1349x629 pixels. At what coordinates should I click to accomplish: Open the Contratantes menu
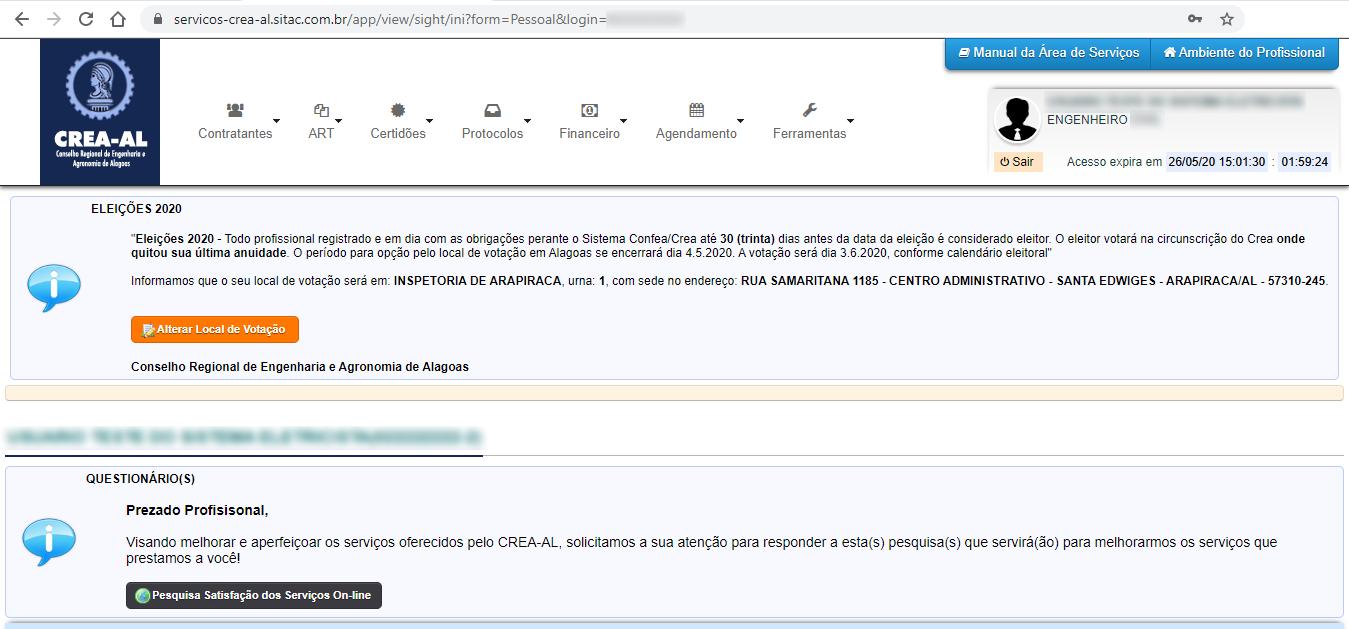point(235,134)
